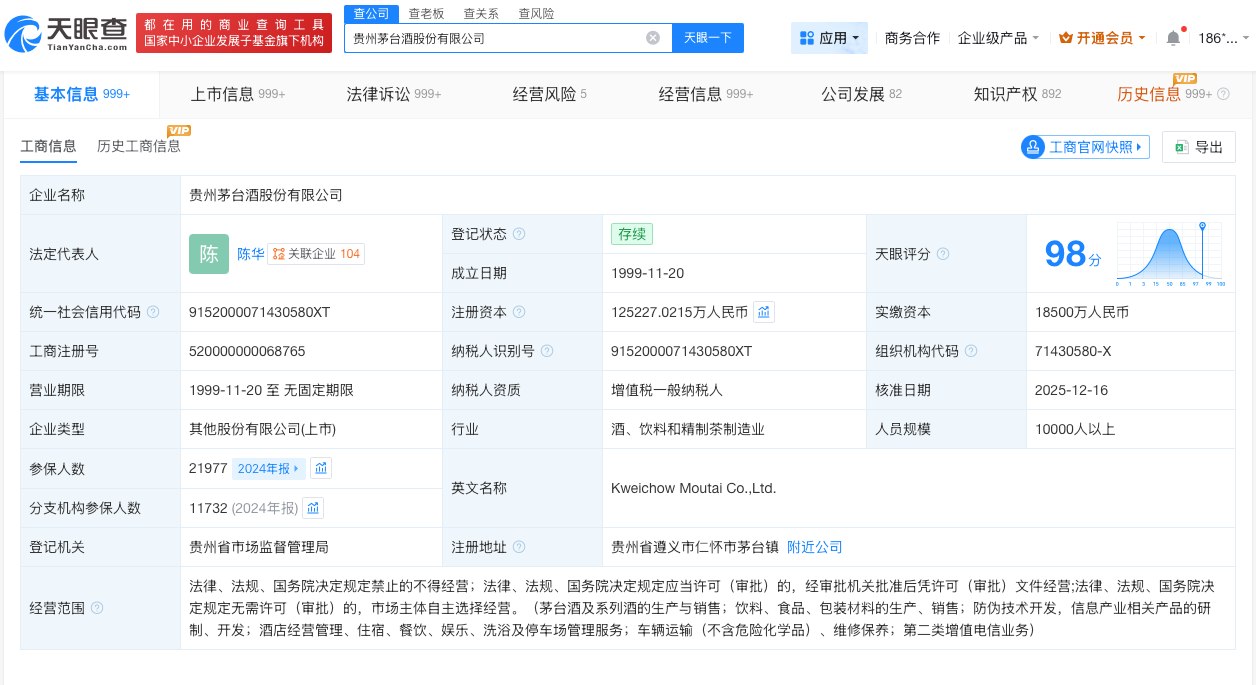The height and width of the screenshot is (685, 1256).
Task: Open 工商官网快照 snapshot
Action: tap(1085, 147)
